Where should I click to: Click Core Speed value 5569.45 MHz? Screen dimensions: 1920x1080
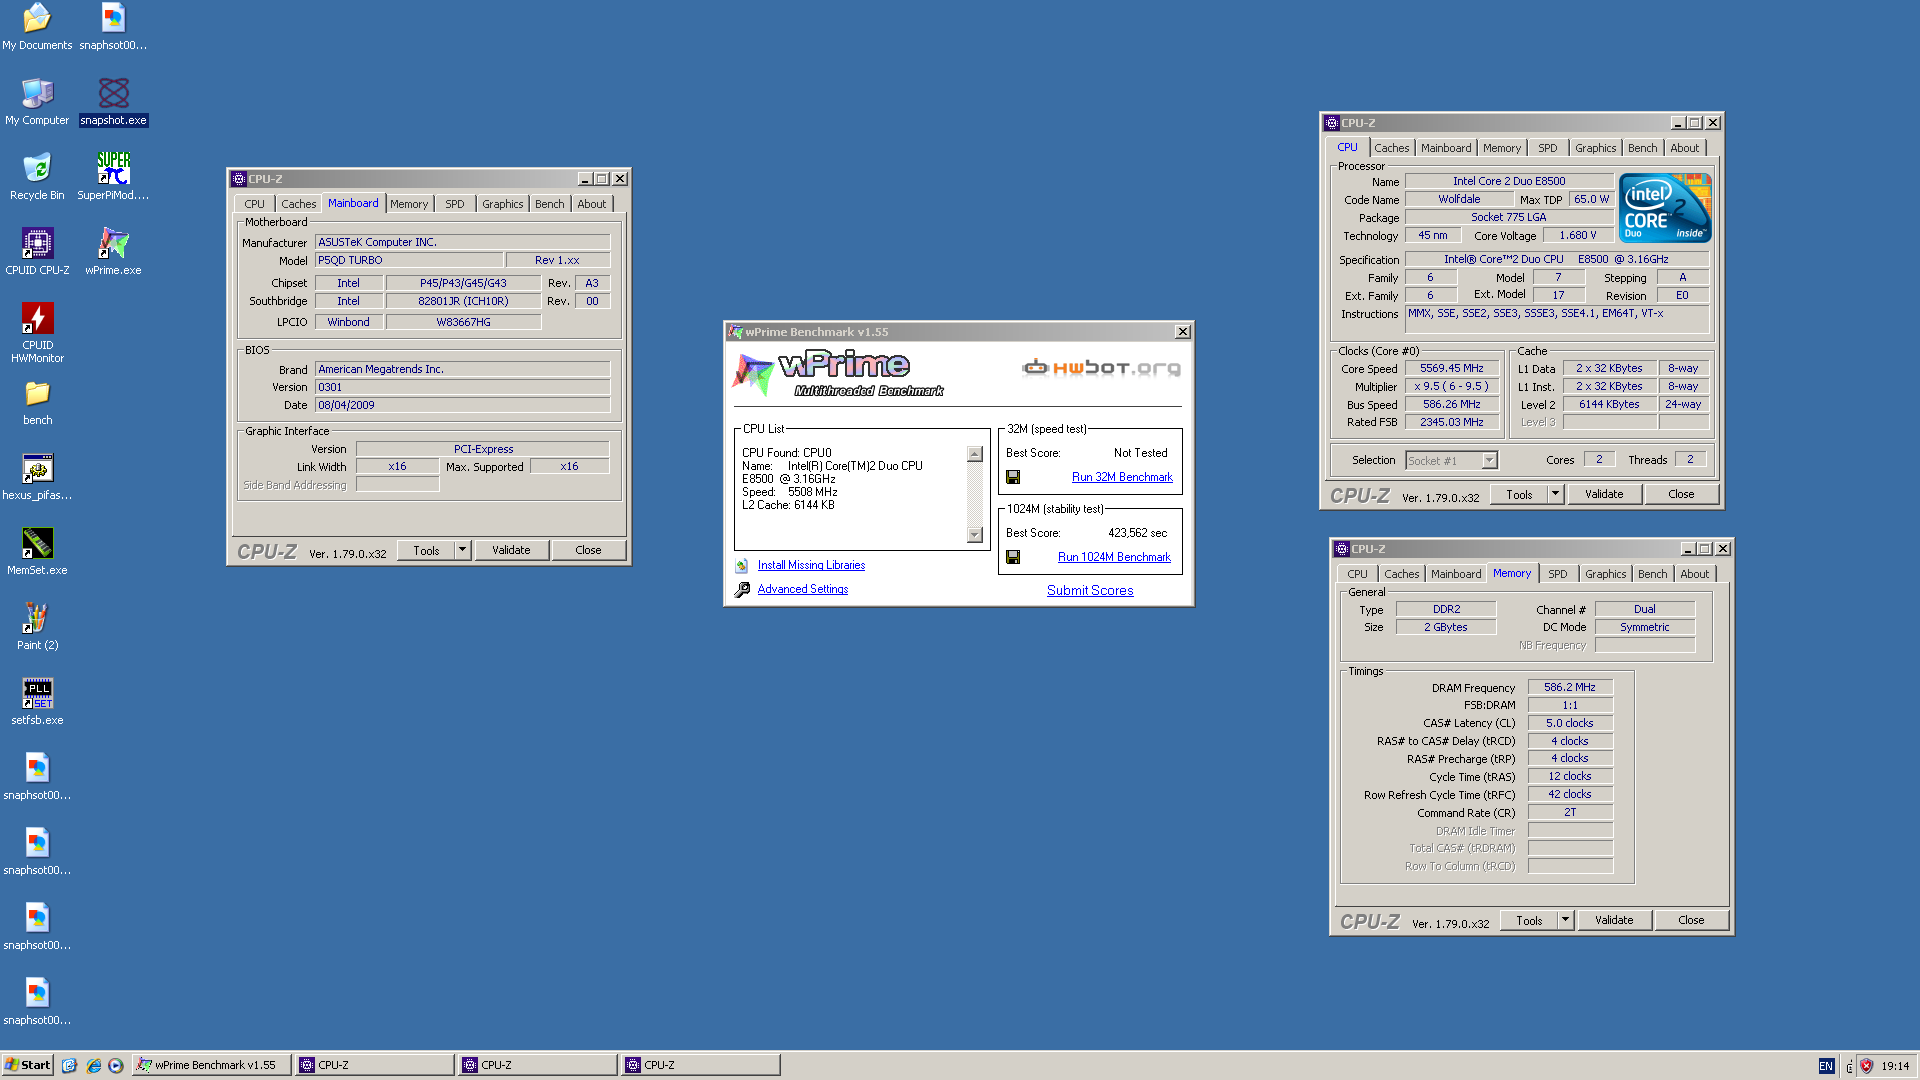pyautogui.click(x=1451, y=369)
